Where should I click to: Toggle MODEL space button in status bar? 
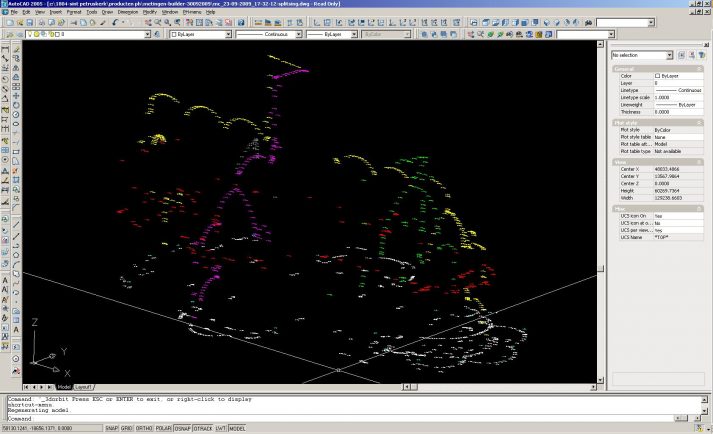tap(237, 428)
